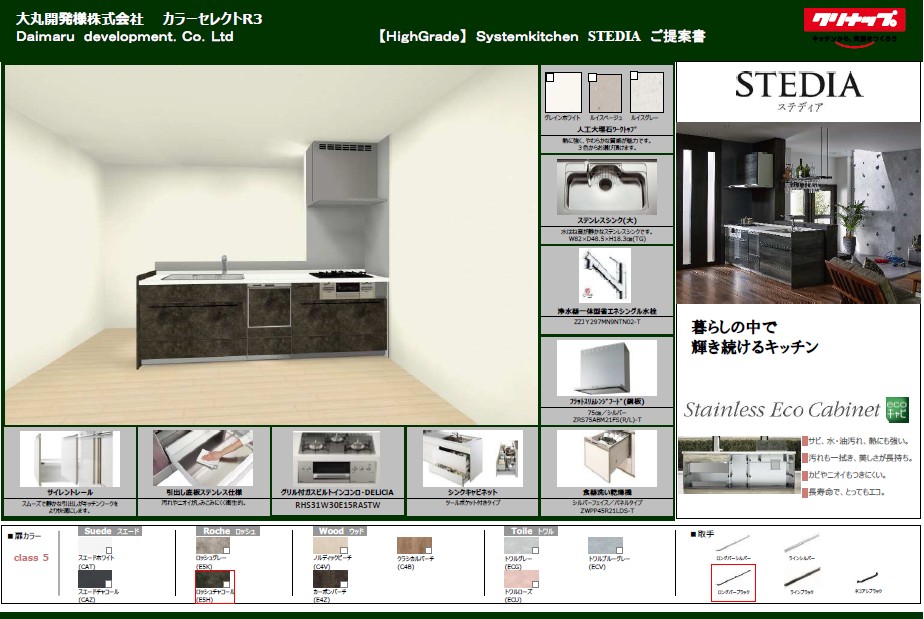Click the eco cabinet green logo

coord(896,408)
